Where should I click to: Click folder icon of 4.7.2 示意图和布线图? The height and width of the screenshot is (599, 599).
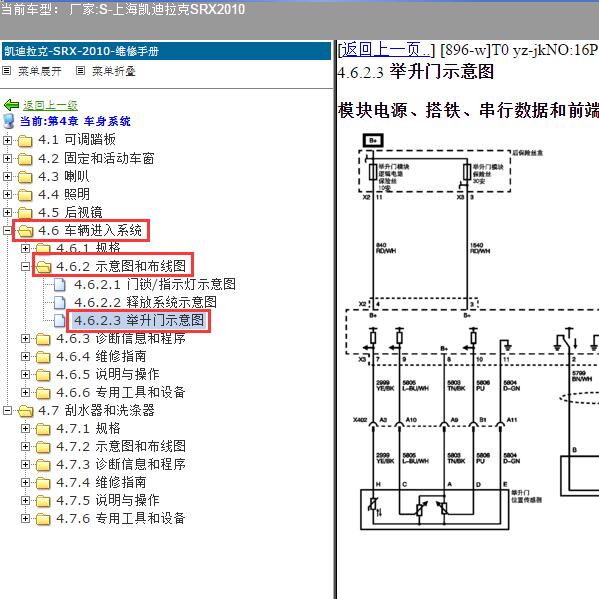[x=43, y=447]
